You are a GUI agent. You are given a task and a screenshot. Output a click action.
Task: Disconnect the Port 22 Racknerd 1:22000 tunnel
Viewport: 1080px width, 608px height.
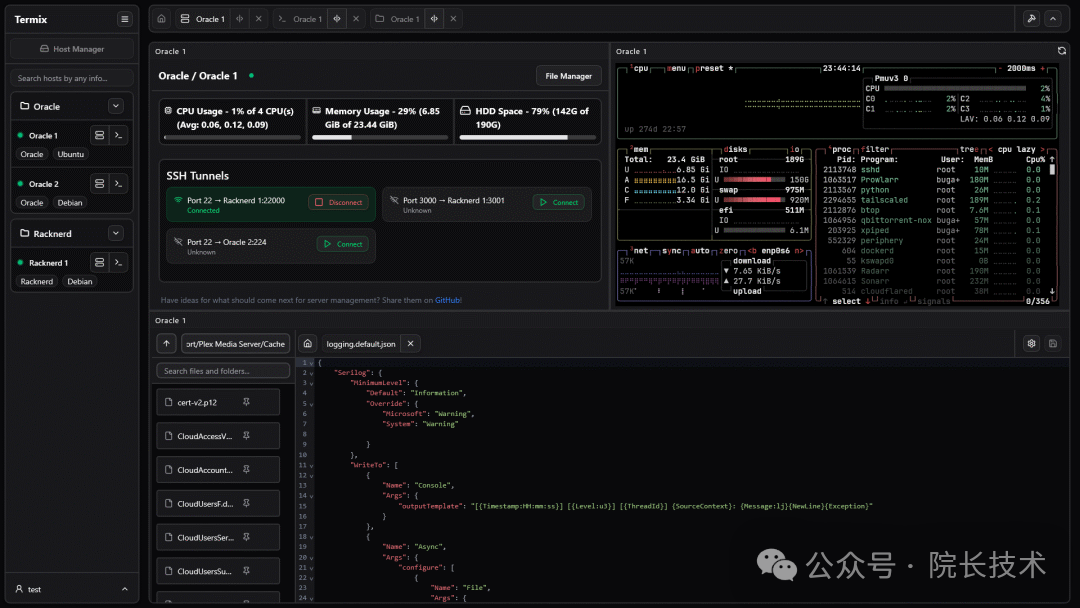tap(339, 202)
